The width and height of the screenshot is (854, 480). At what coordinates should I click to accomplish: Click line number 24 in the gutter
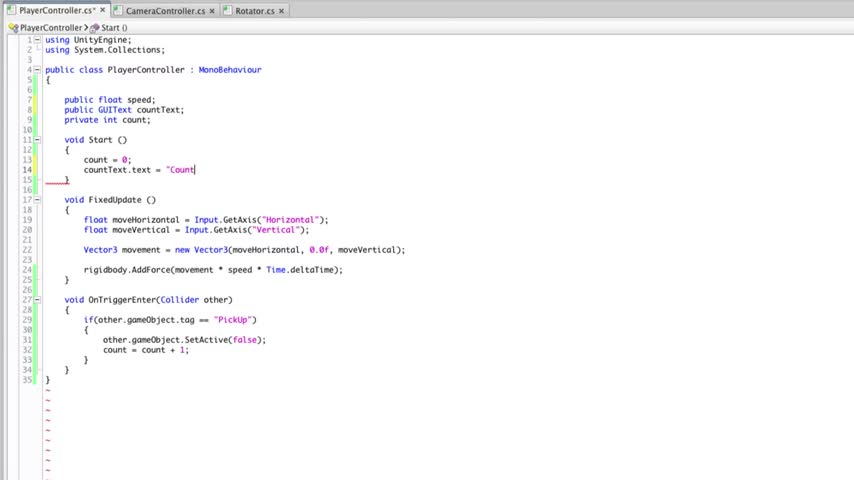[x=27, y=270]
